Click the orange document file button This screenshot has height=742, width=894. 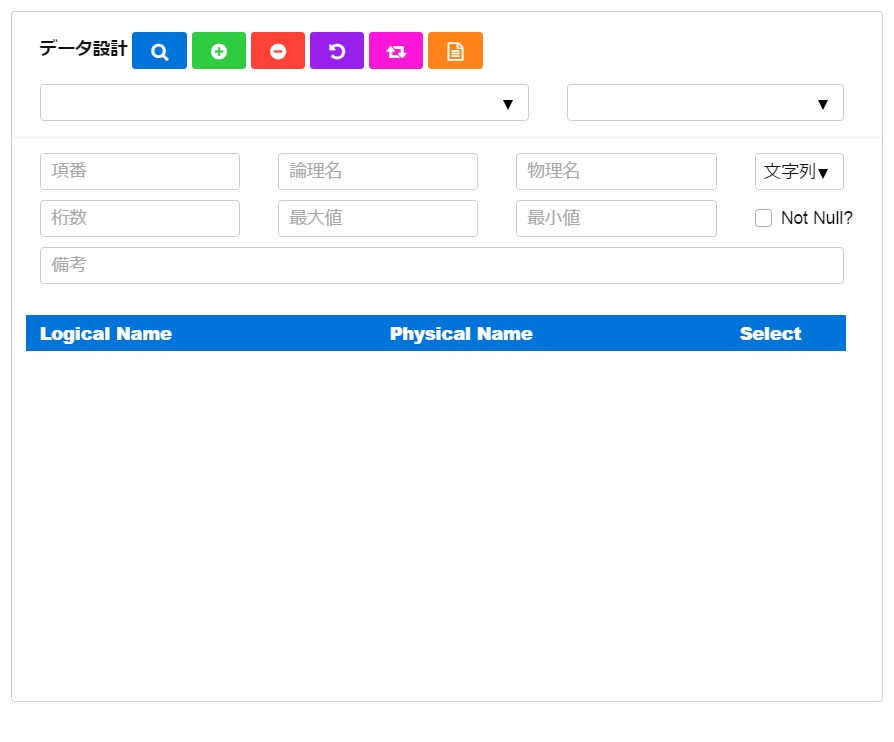pyautogui.click(x=455, y=51)
